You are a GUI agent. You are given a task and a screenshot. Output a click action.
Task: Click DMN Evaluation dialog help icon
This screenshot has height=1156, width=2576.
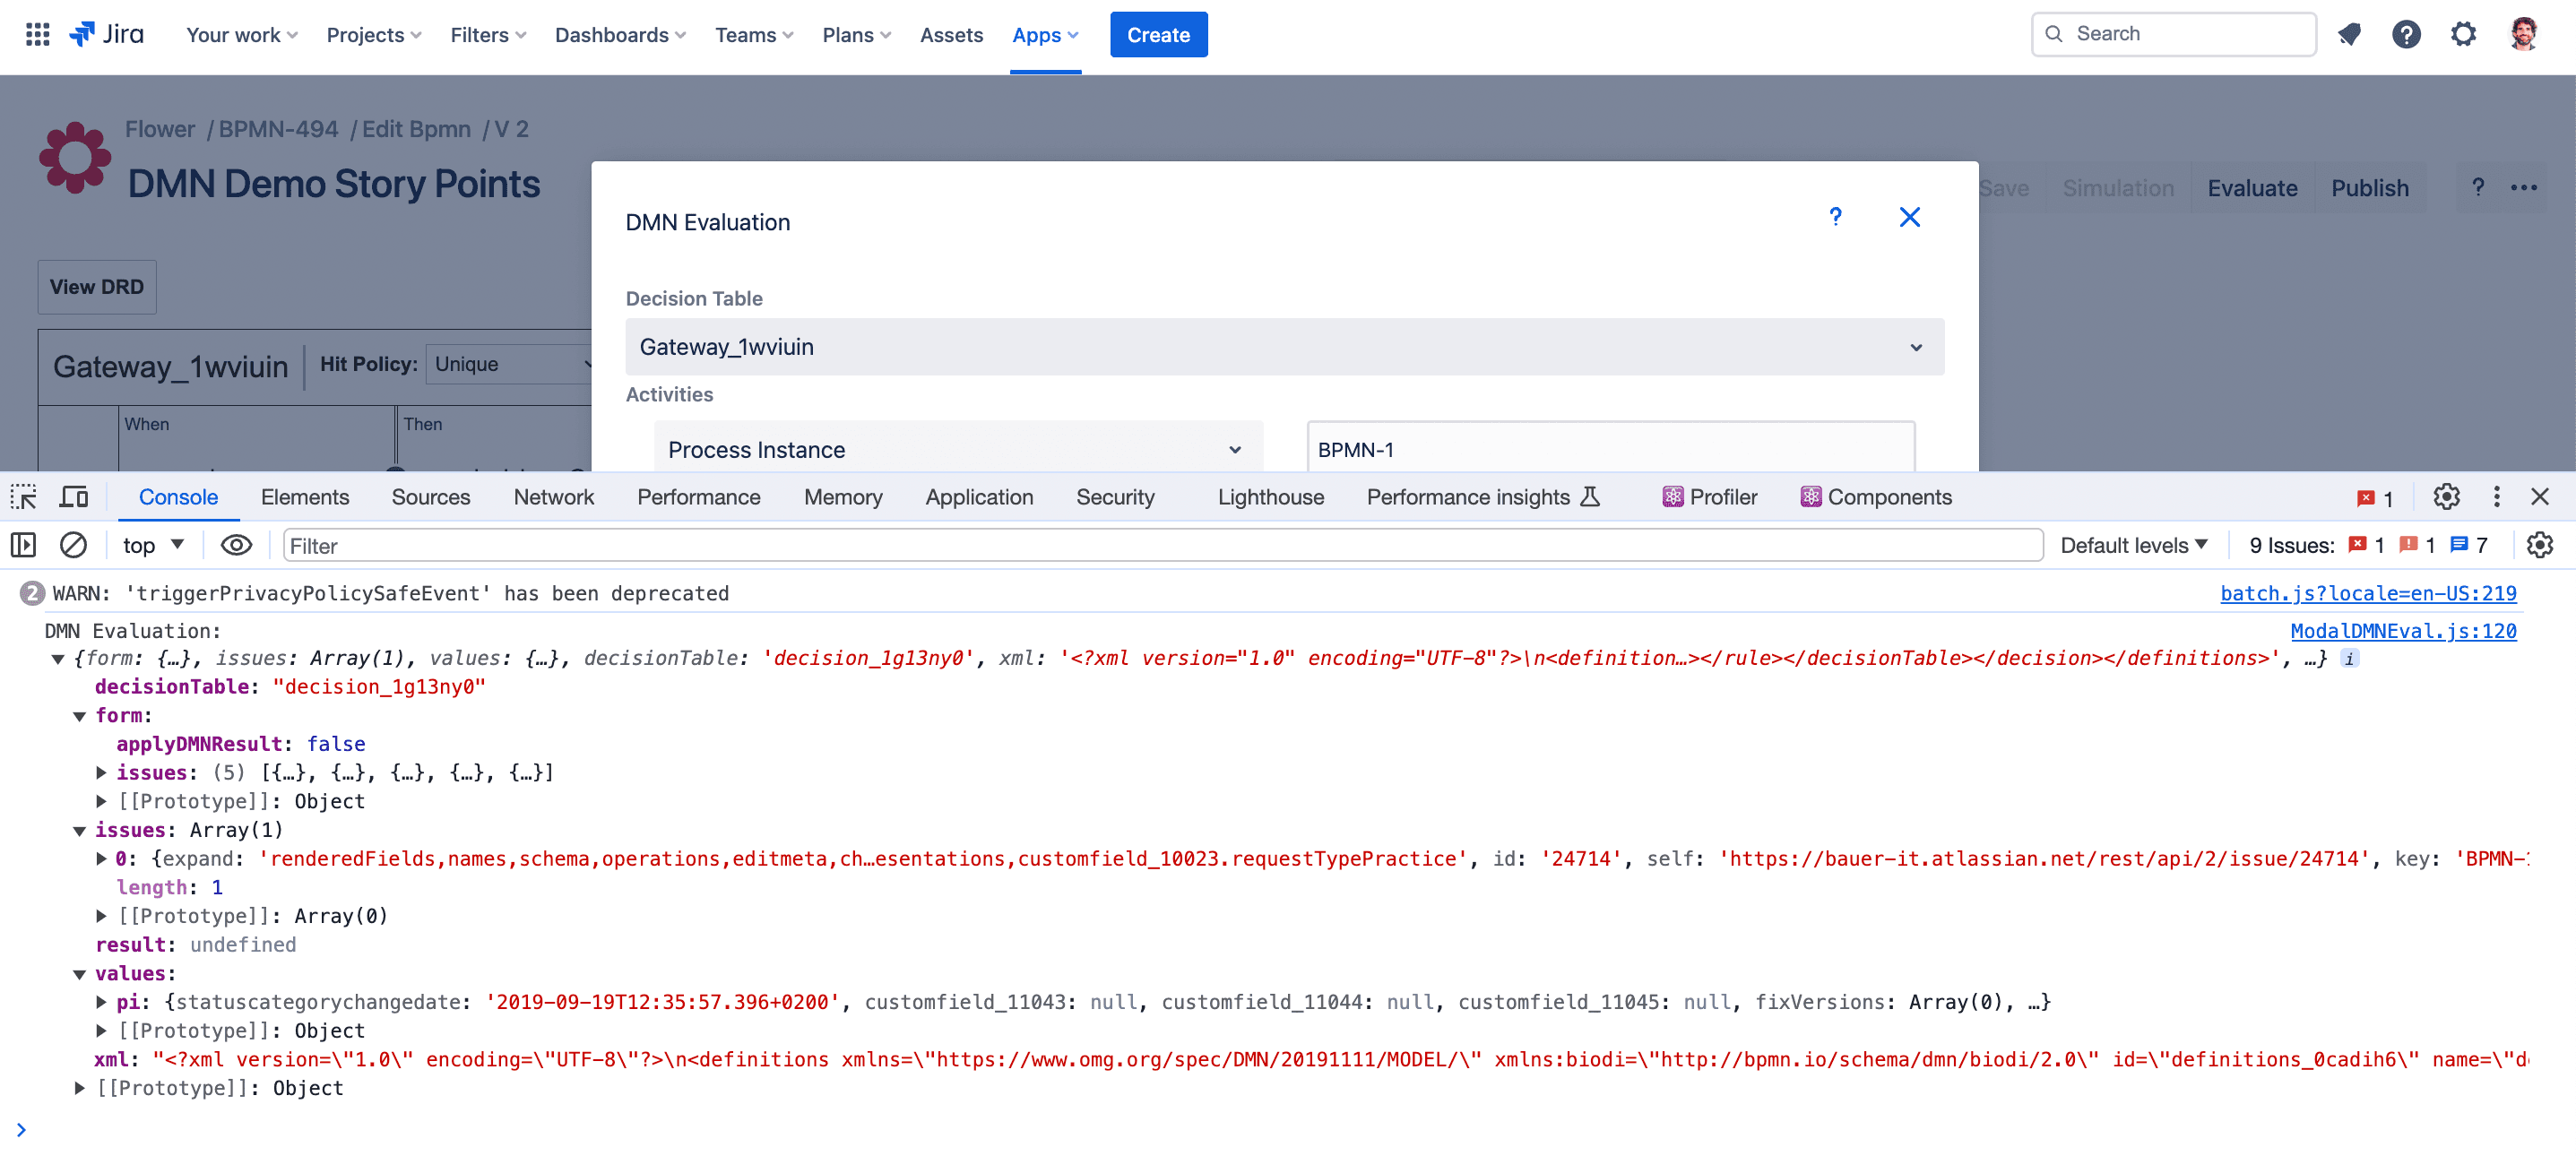1835,217
